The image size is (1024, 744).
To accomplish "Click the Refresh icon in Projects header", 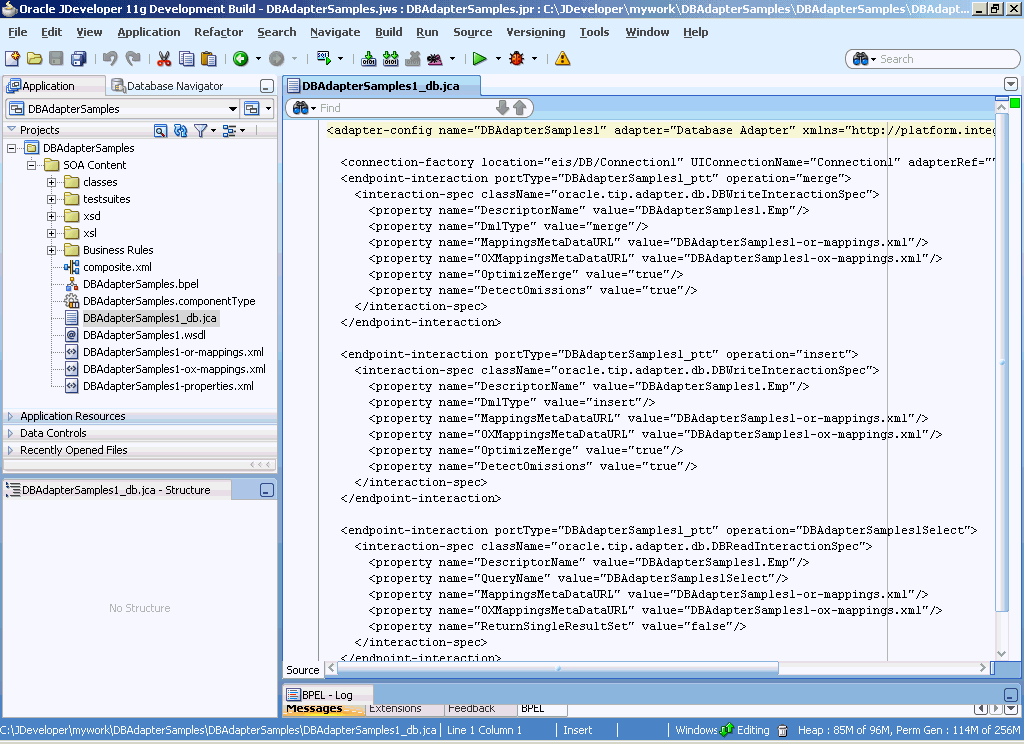I will pos(180,130).
